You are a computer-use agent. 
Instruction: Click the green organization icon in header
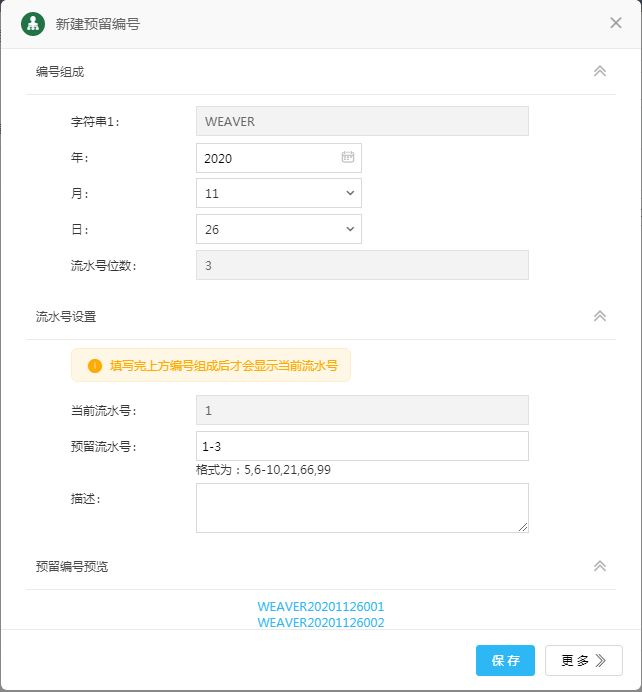[x=33, y=23]
